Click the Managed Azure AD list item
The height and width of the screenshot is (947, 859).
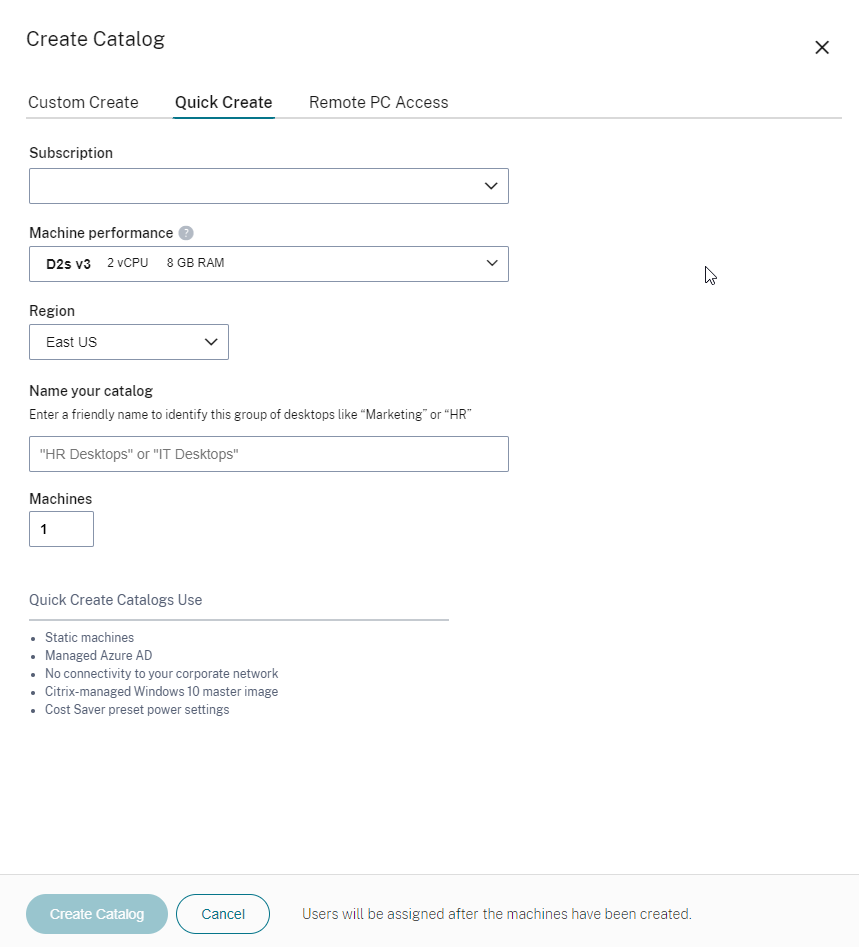(98, 655)
